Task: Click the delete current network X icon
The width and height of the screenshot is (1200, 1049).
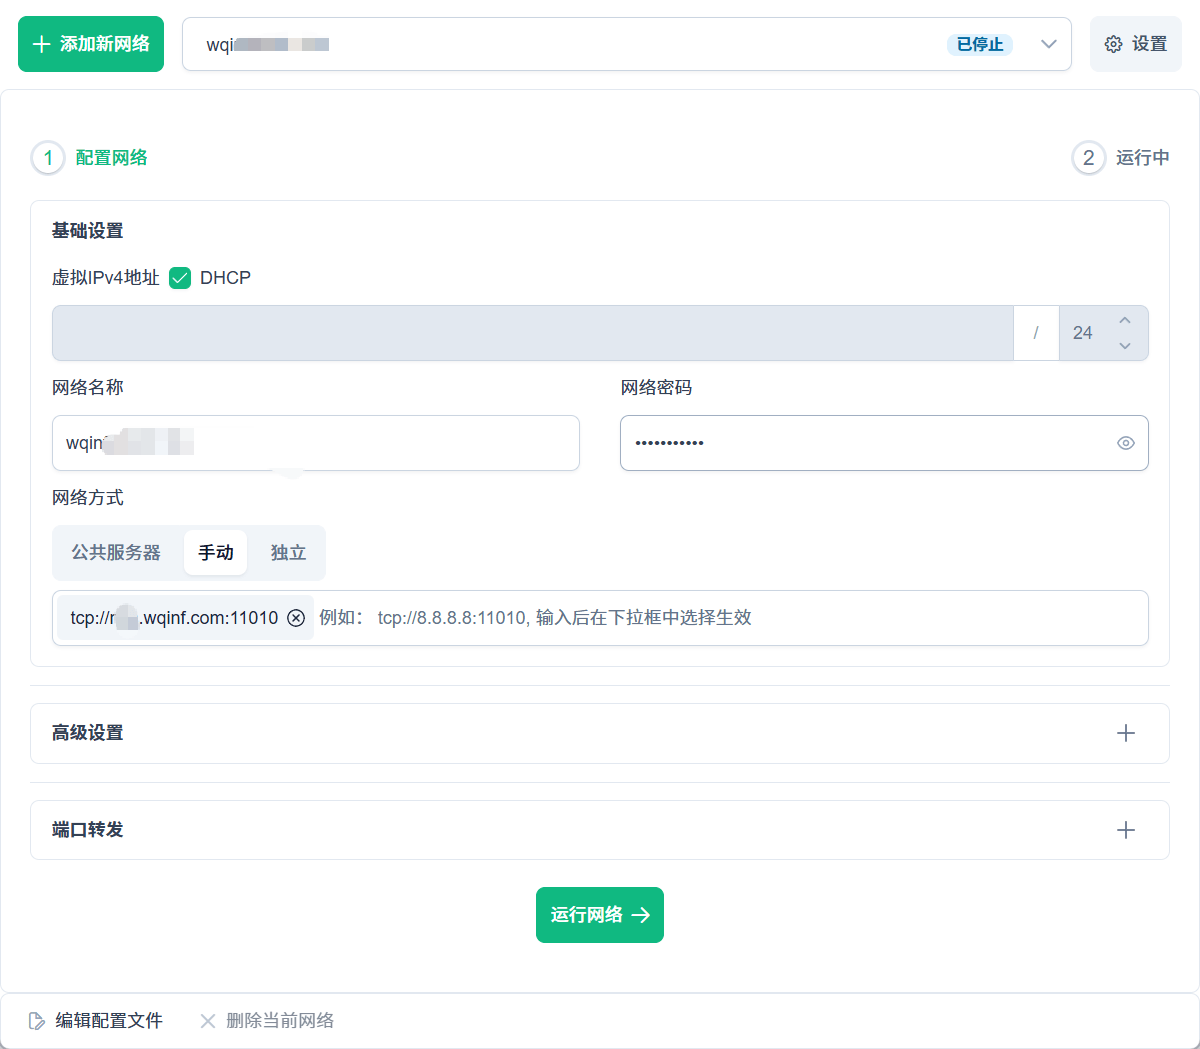Action: (x=207, y=1021)
